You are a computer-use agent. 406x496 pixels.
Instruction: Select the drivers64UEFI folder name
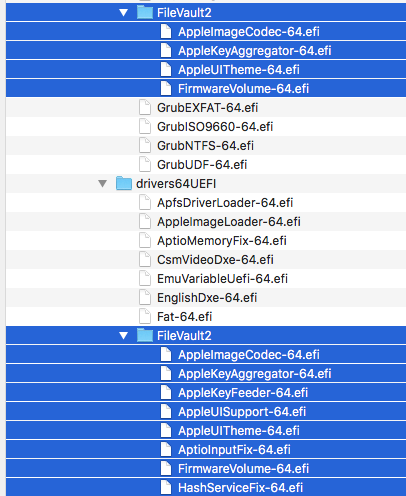coord(176,184)
